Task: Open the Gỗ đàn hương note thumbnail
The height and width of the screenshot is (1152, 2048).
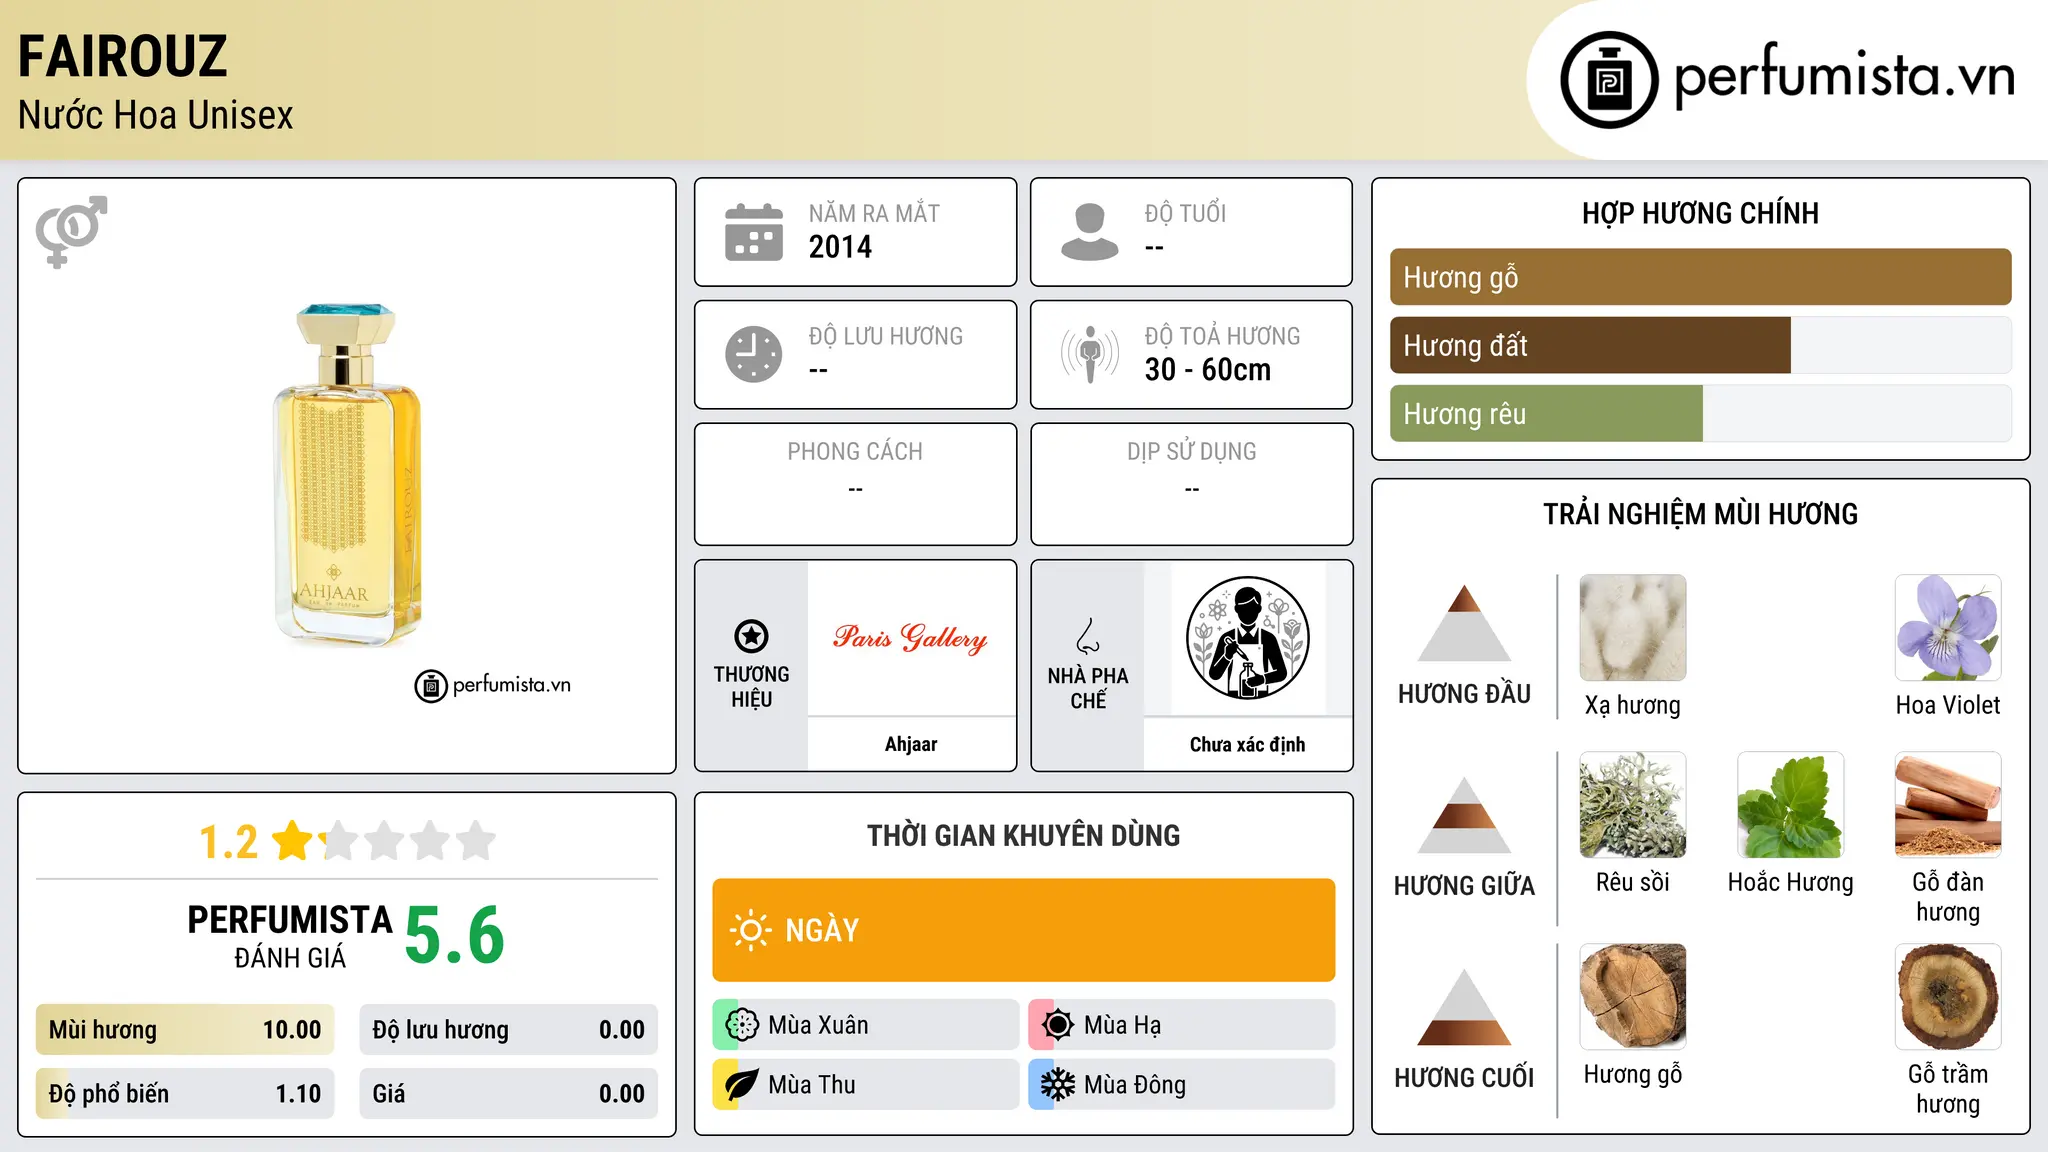Action: (1948, 805)
